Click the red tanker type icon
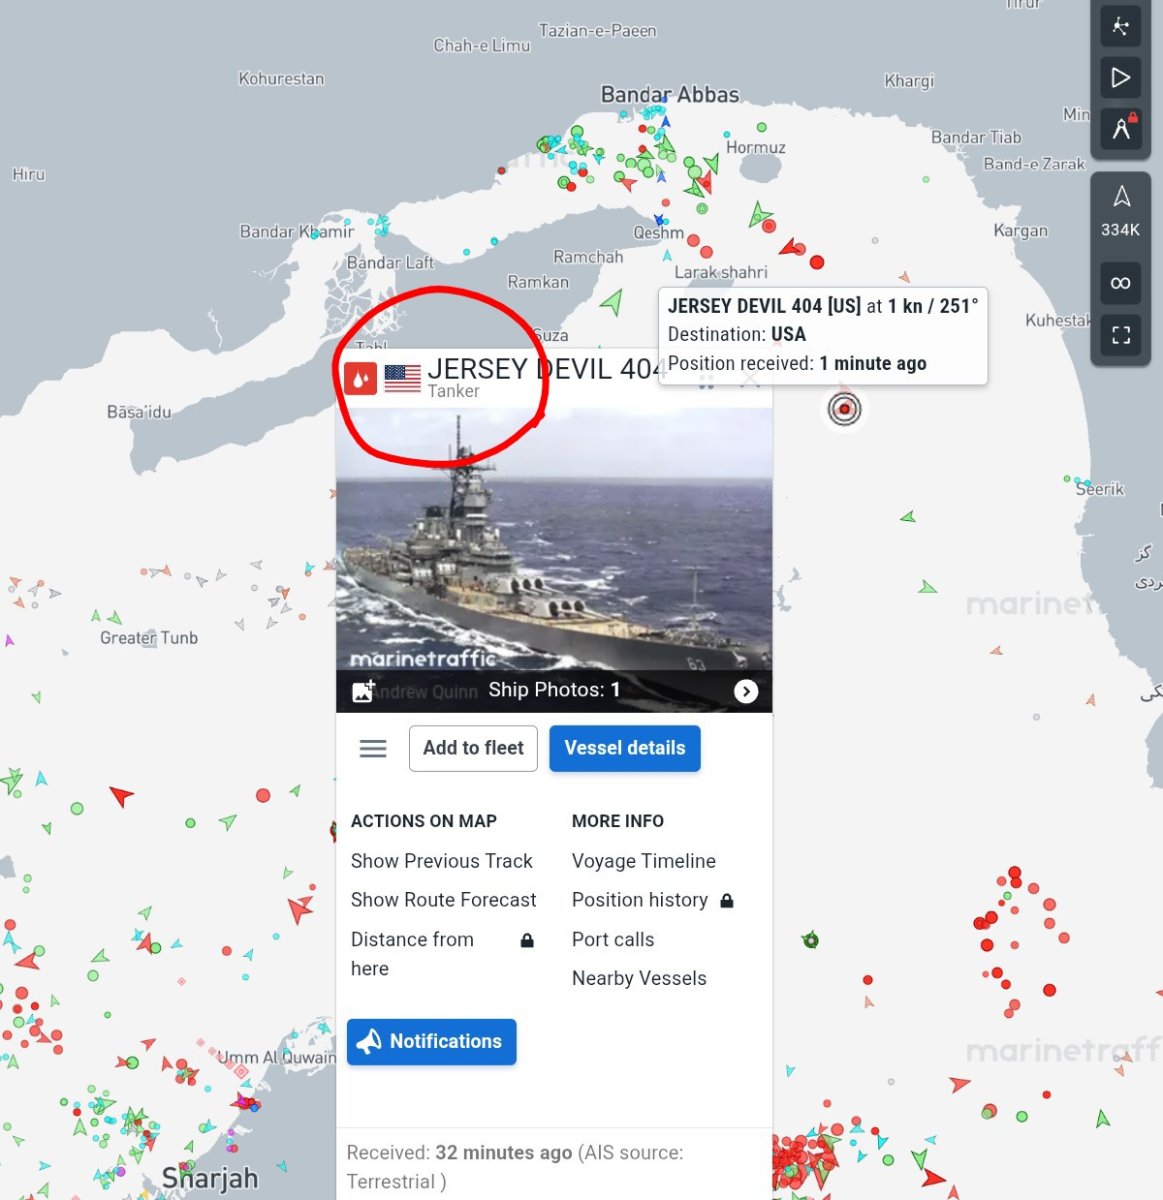This screenshot has width=1163, height=1200. click(x=360, y=378)
